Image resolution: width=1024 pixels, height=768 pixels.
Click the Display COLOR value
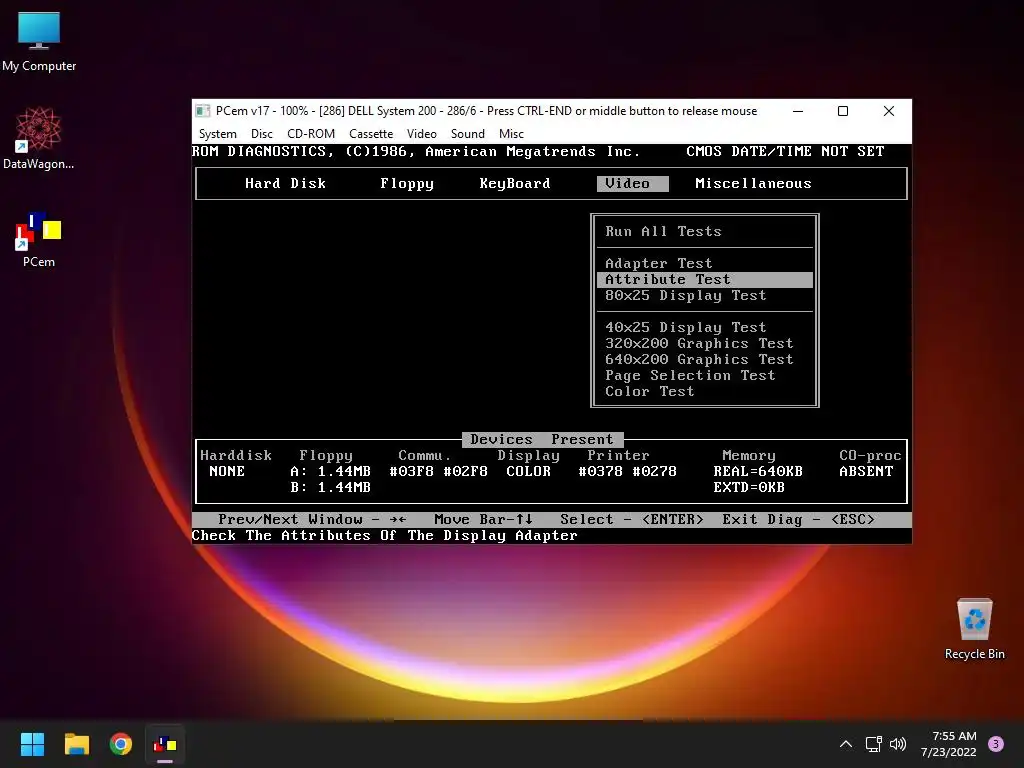[528, 472]
